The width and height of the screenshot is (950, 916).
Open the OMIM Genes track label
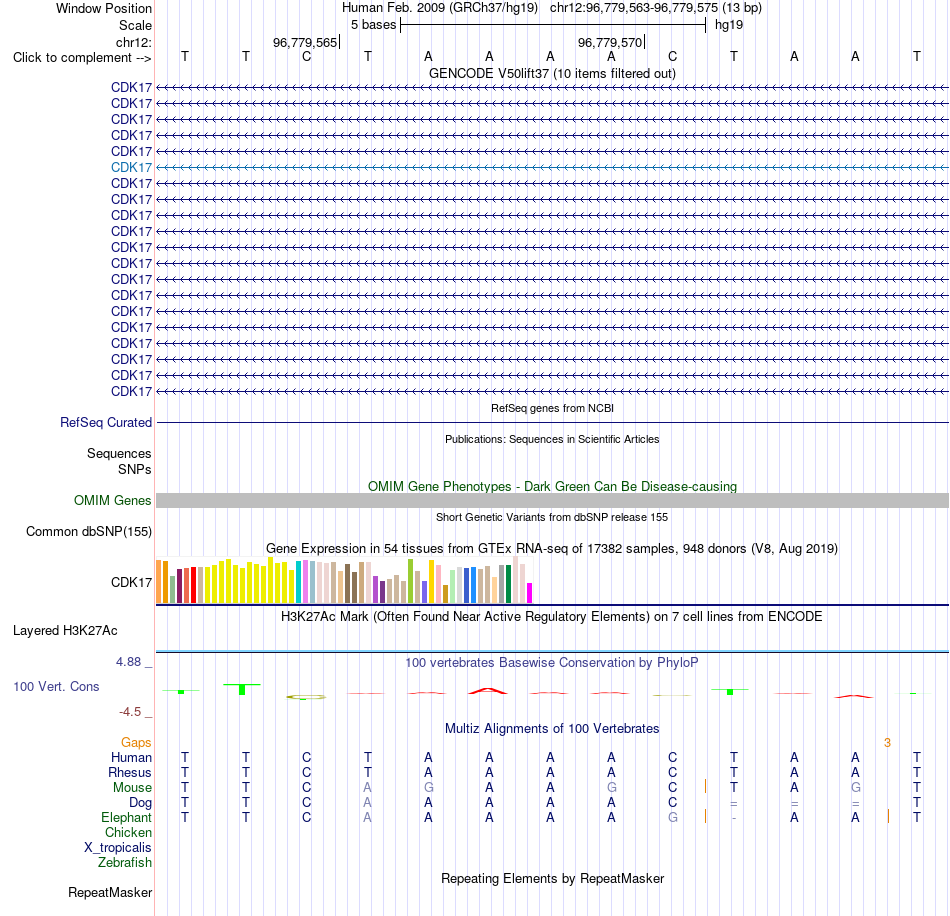(113, 500)
